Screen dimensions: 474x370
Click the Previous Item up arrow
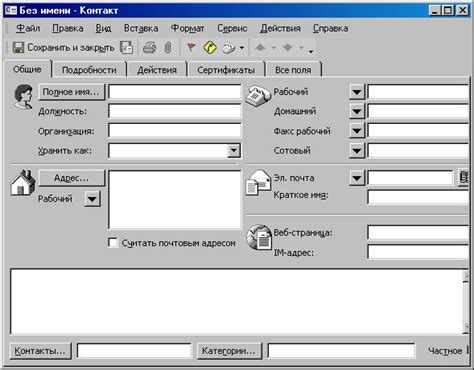pyautogui.click(x=260, y=48)
